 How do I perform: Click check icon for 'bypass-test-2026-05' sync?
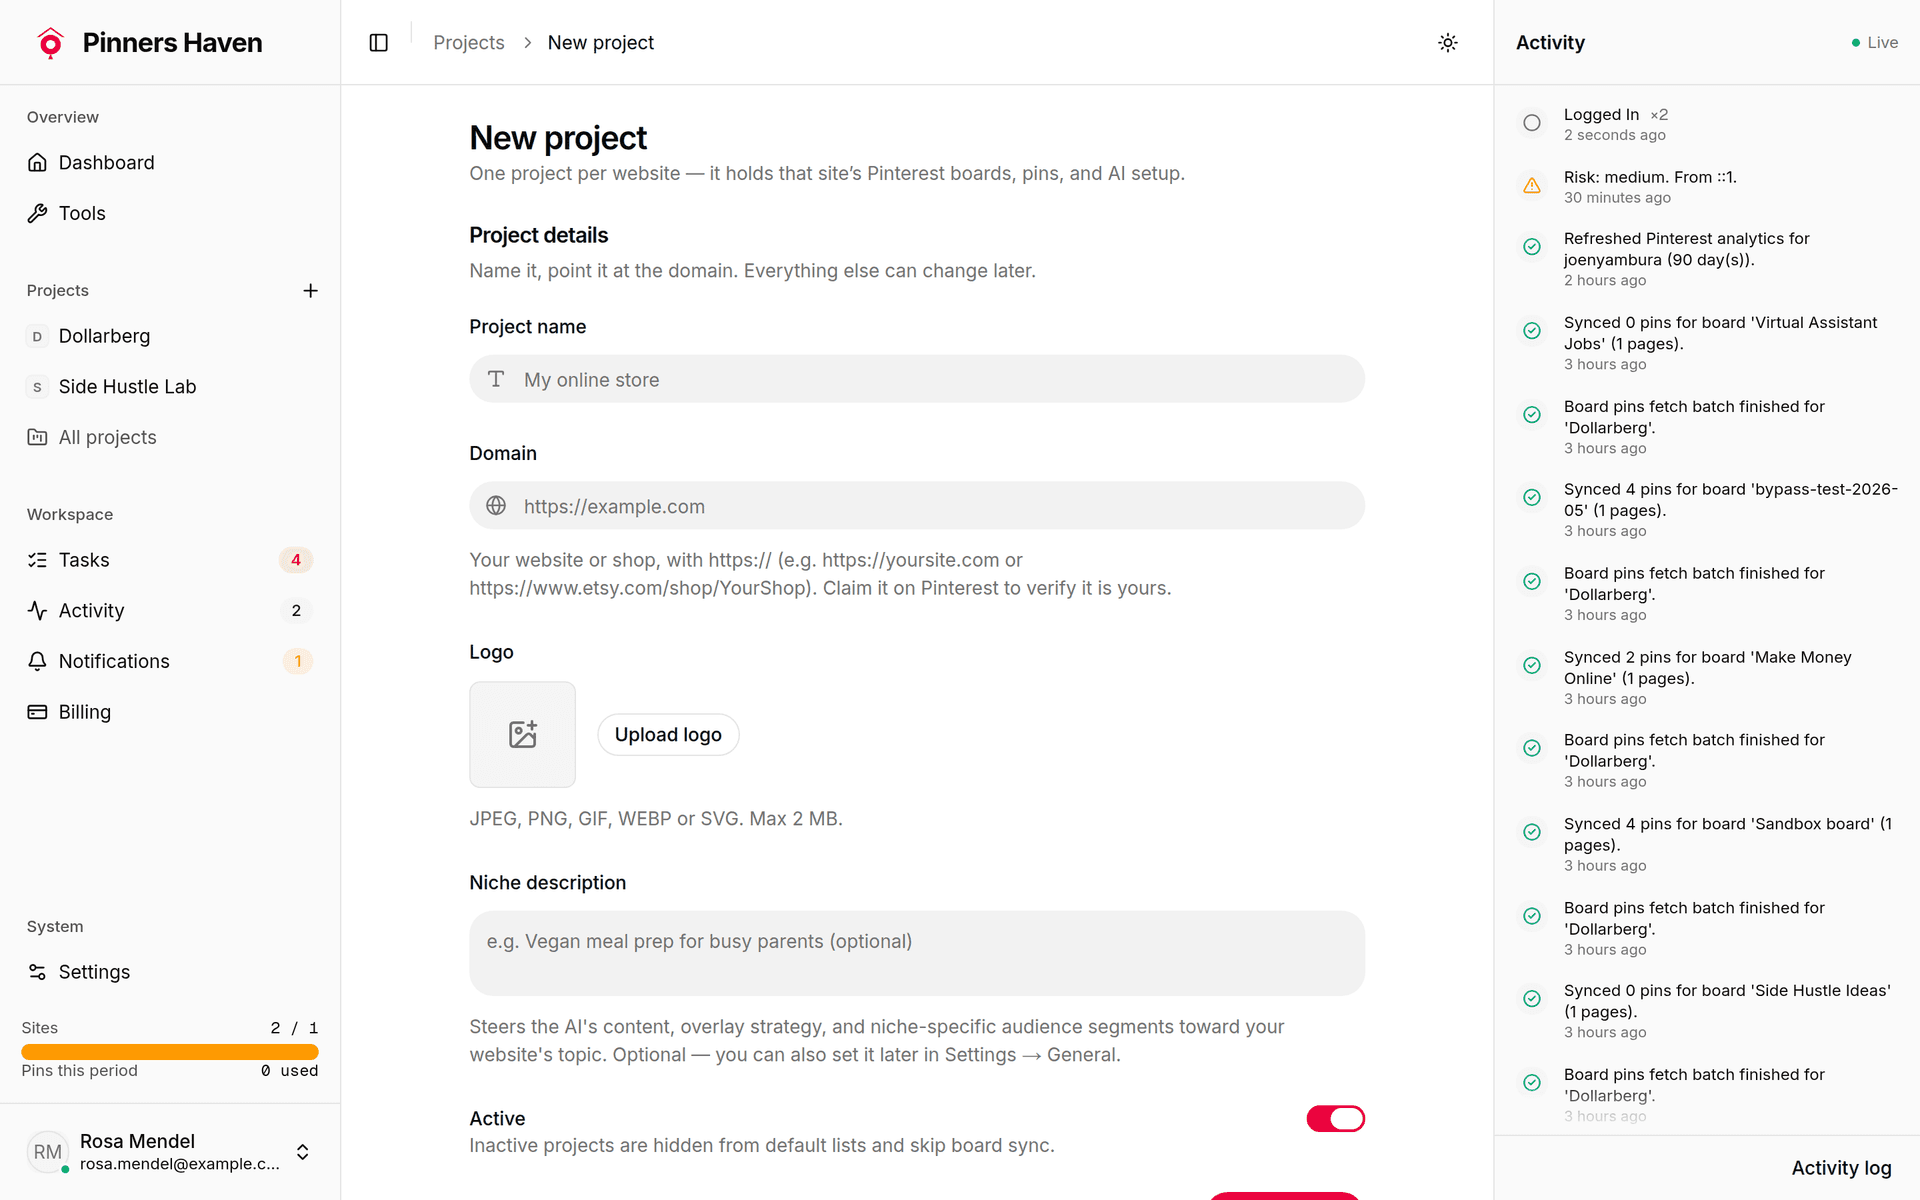(x=1532, y=497)
